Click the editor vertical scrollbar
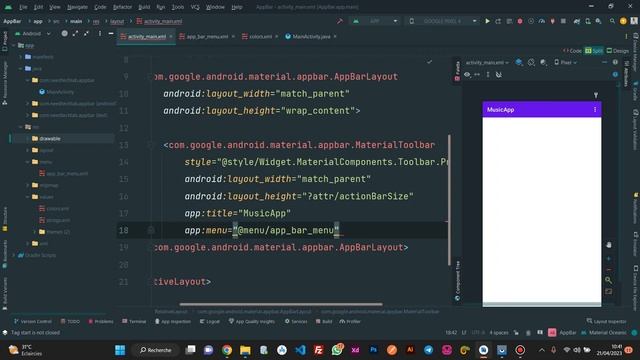 coord(449,200)
